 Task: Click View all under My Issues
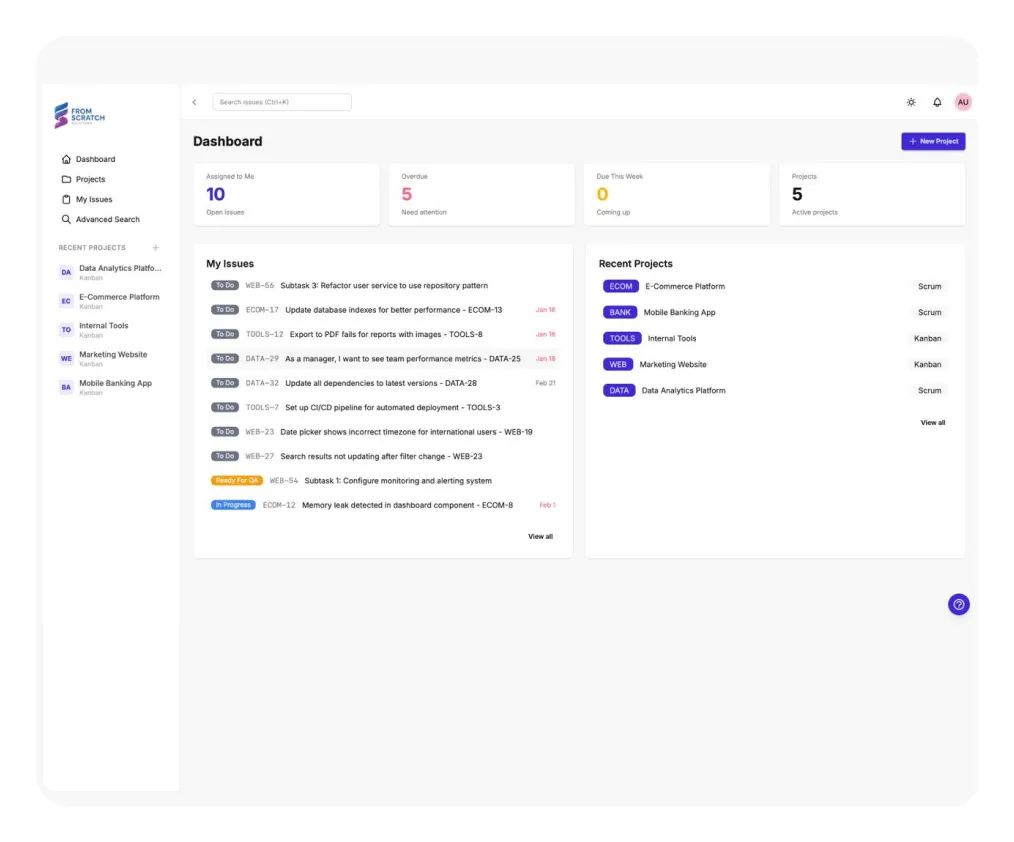[540, 537]
